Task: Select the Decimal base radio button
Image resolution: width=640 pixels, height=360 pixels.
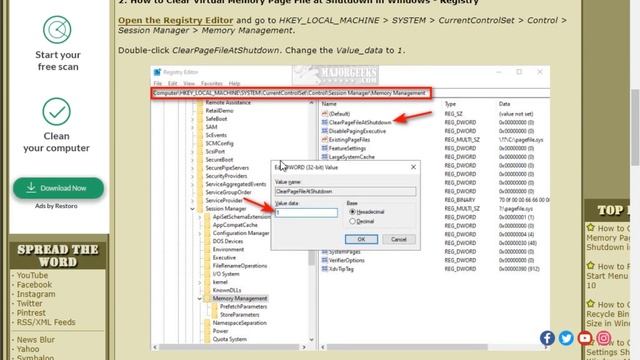Action: [353, 221]
